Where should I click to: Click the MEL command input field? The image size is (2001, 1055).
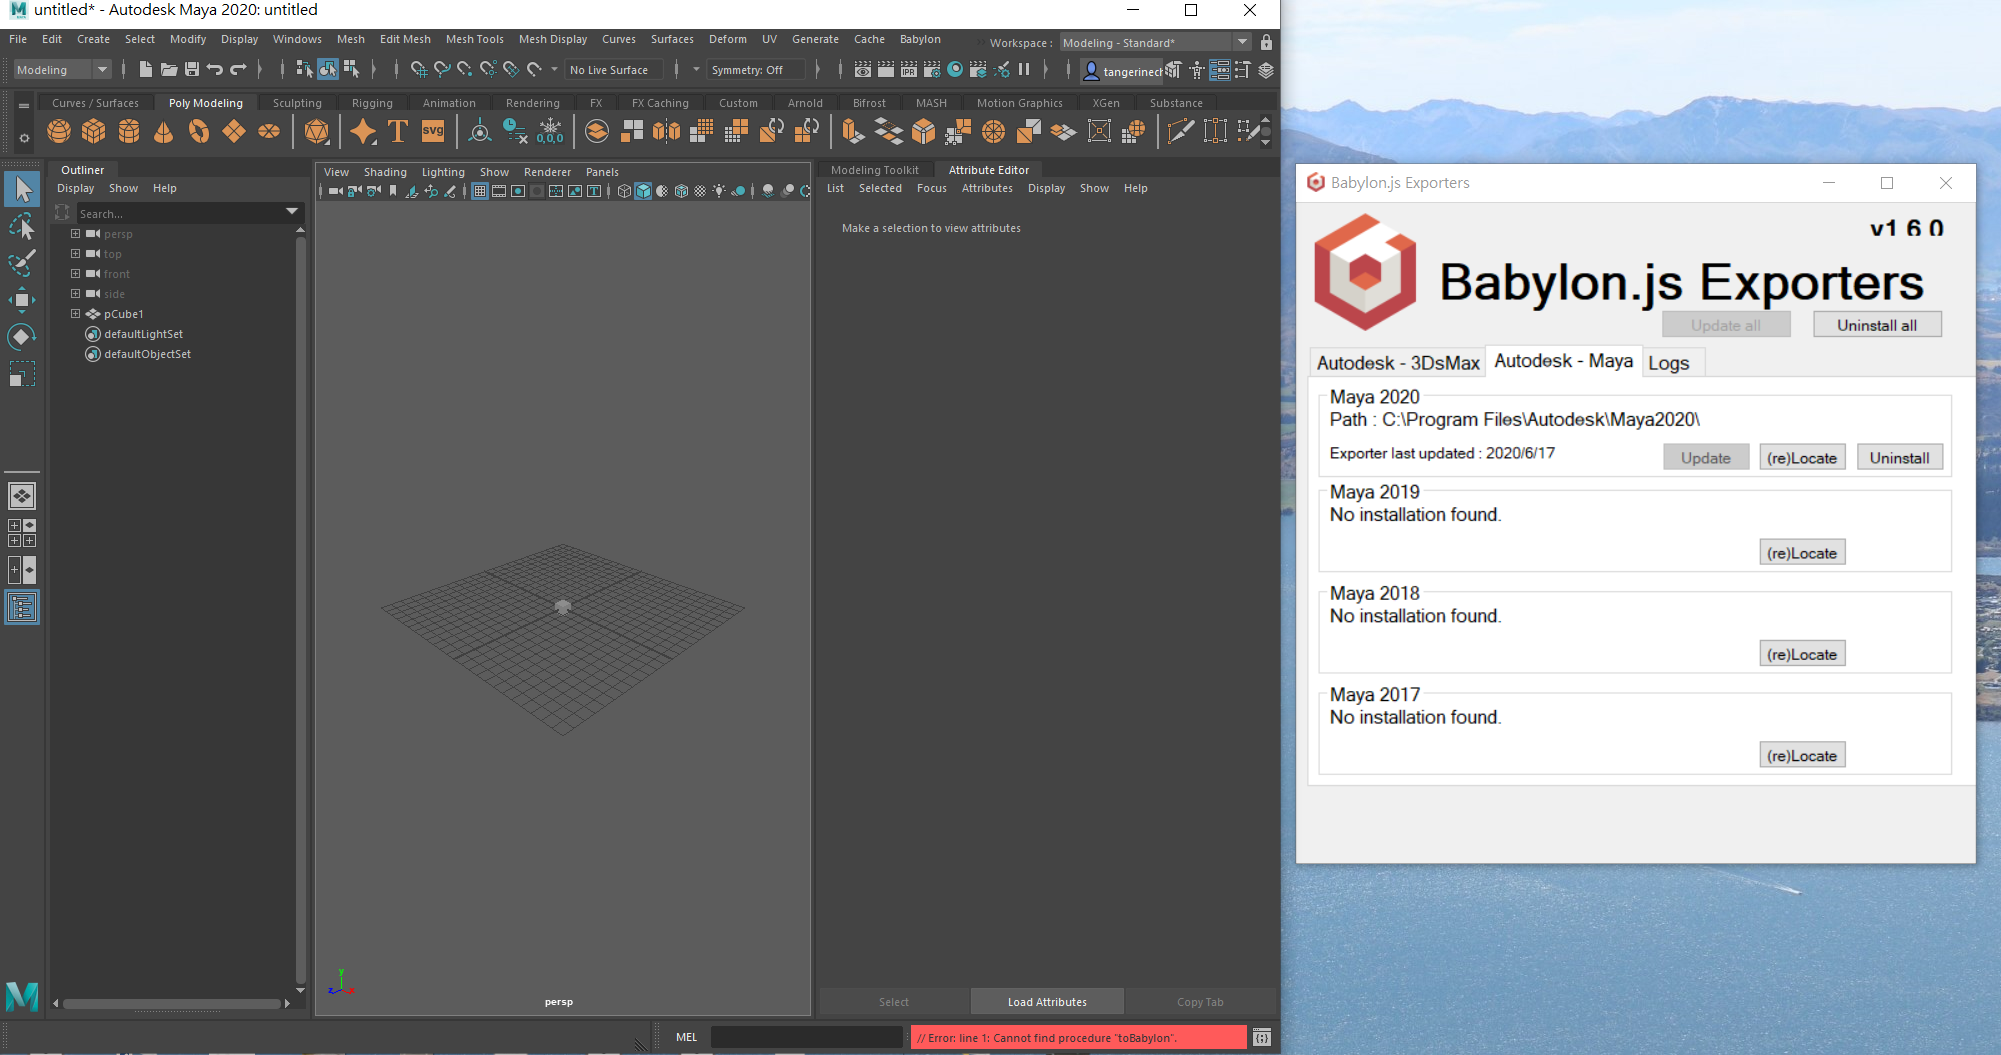tap(806, 1037)
